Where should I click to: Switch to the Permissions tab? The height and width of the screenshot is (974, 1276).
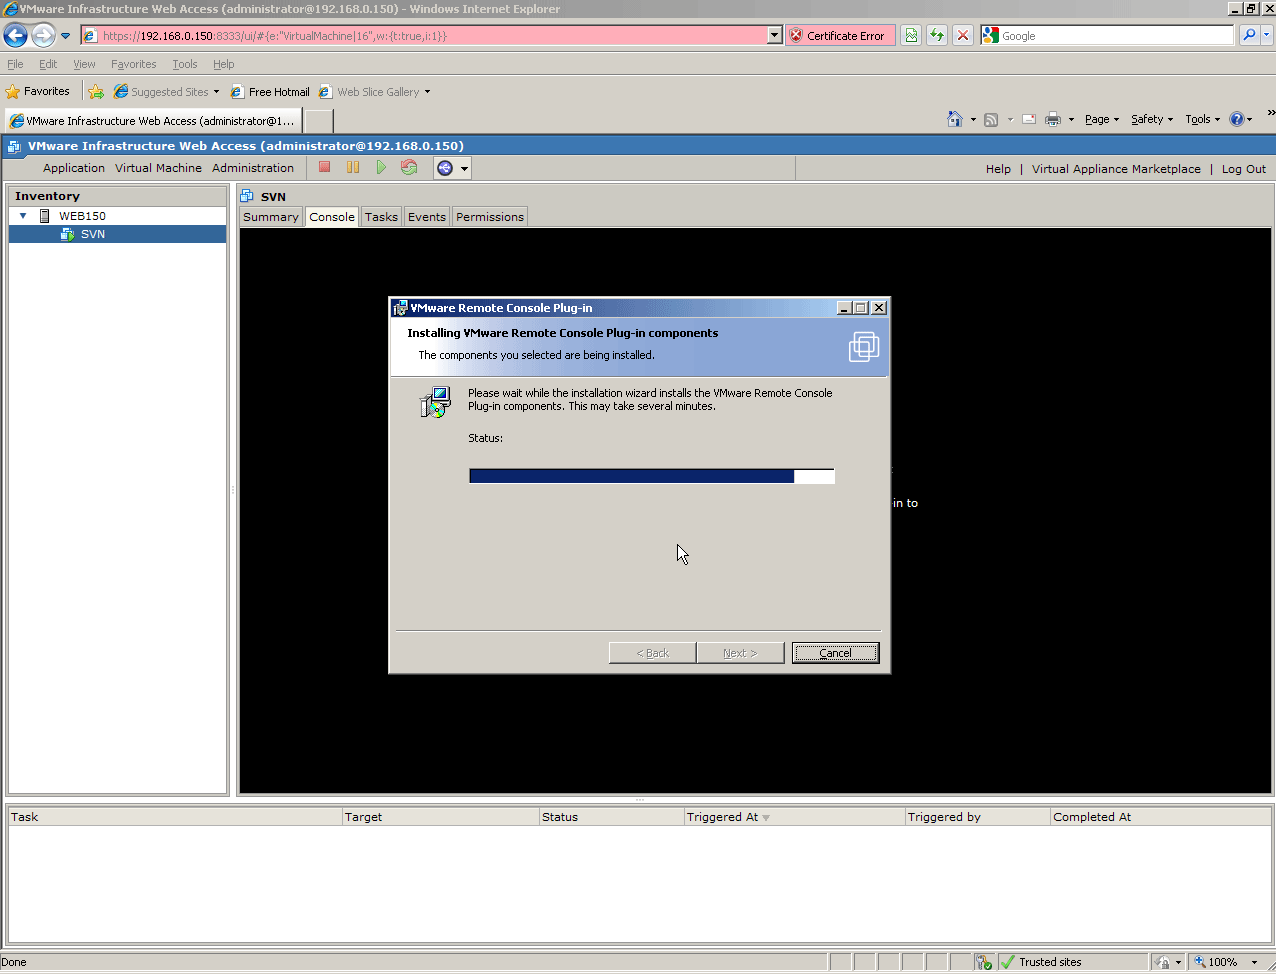click(490, 217)
